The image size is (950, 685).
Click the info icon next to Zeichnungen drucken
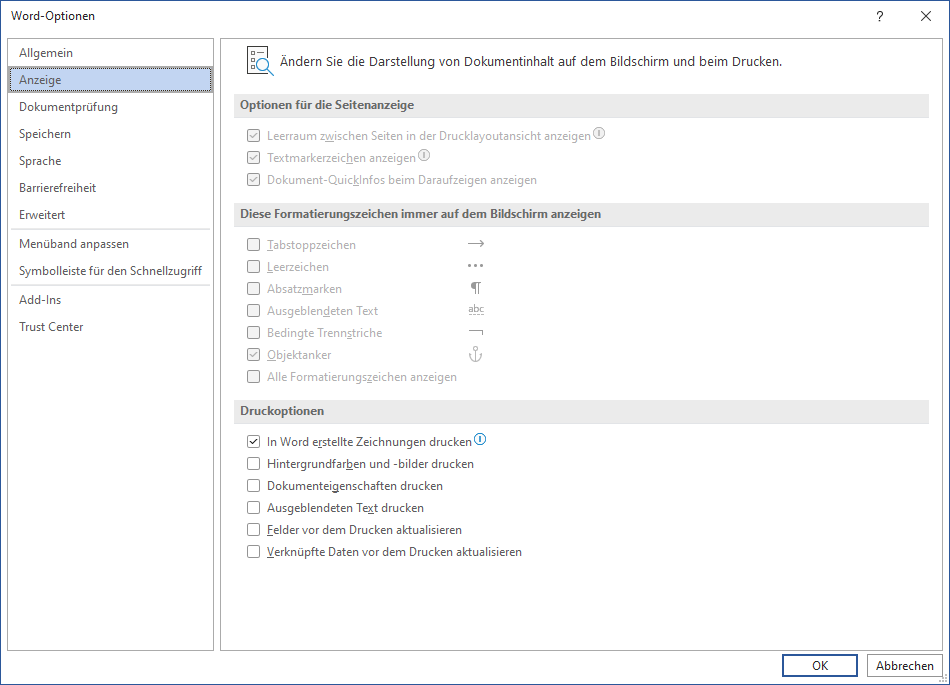[480, 440]
